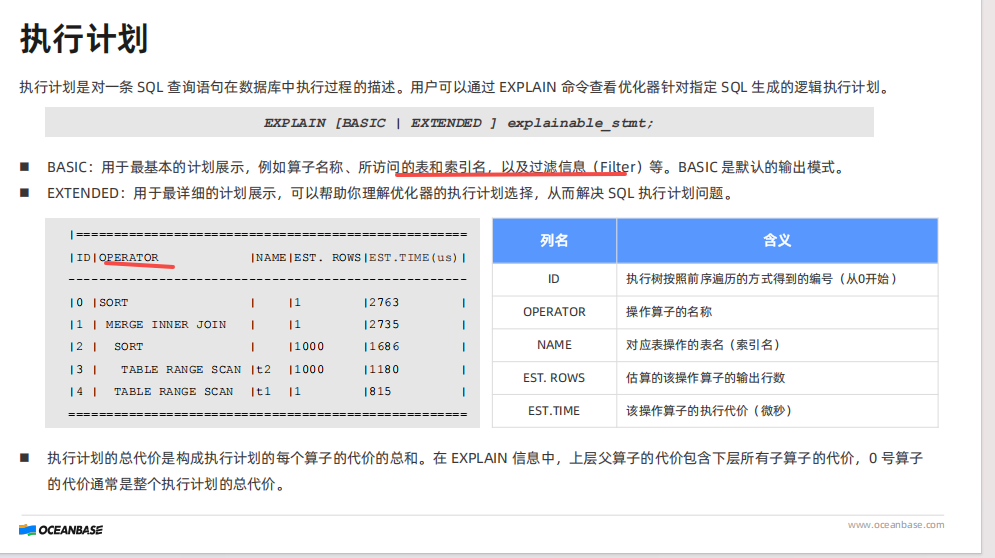Click the EXPLAIN syntax code box
The width and height of the screenshot is (995, 558).
[x=459, y=122]
